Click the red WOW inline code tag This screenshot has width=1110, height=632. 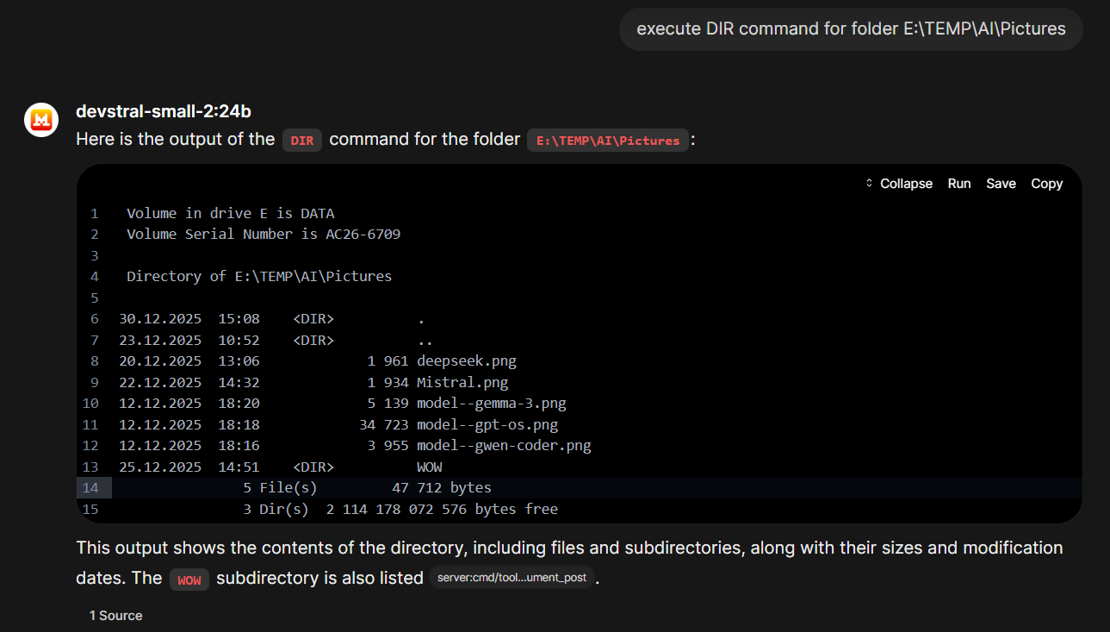click(x=189, y=580)
